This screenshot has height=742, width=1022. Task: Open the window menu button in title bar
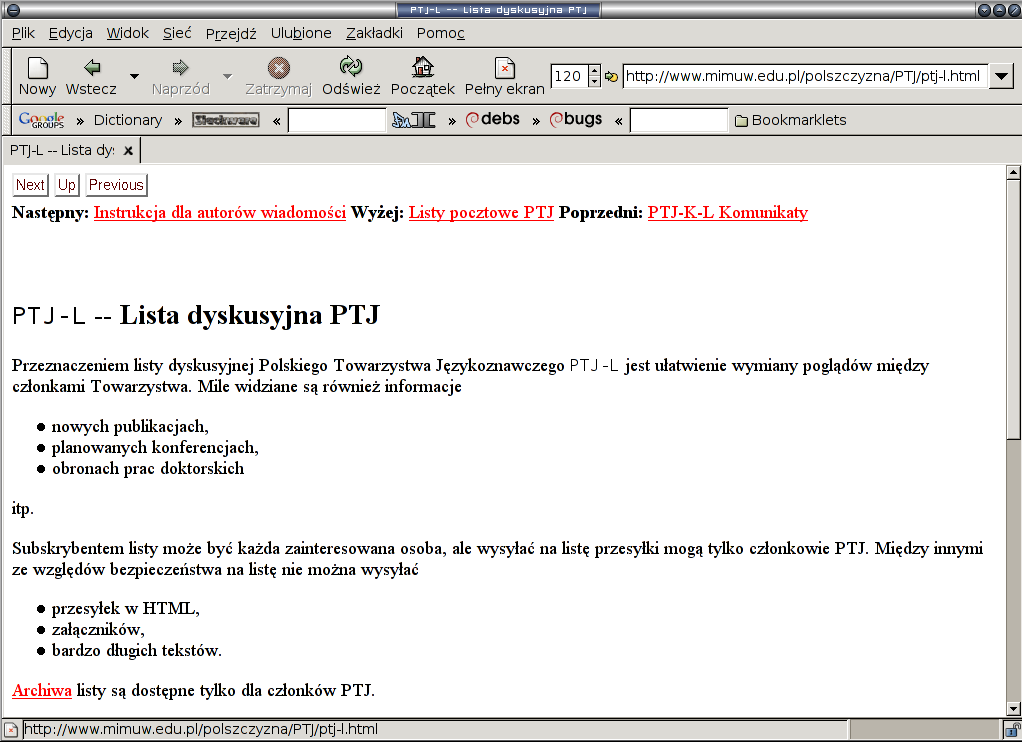pos(12,10)
